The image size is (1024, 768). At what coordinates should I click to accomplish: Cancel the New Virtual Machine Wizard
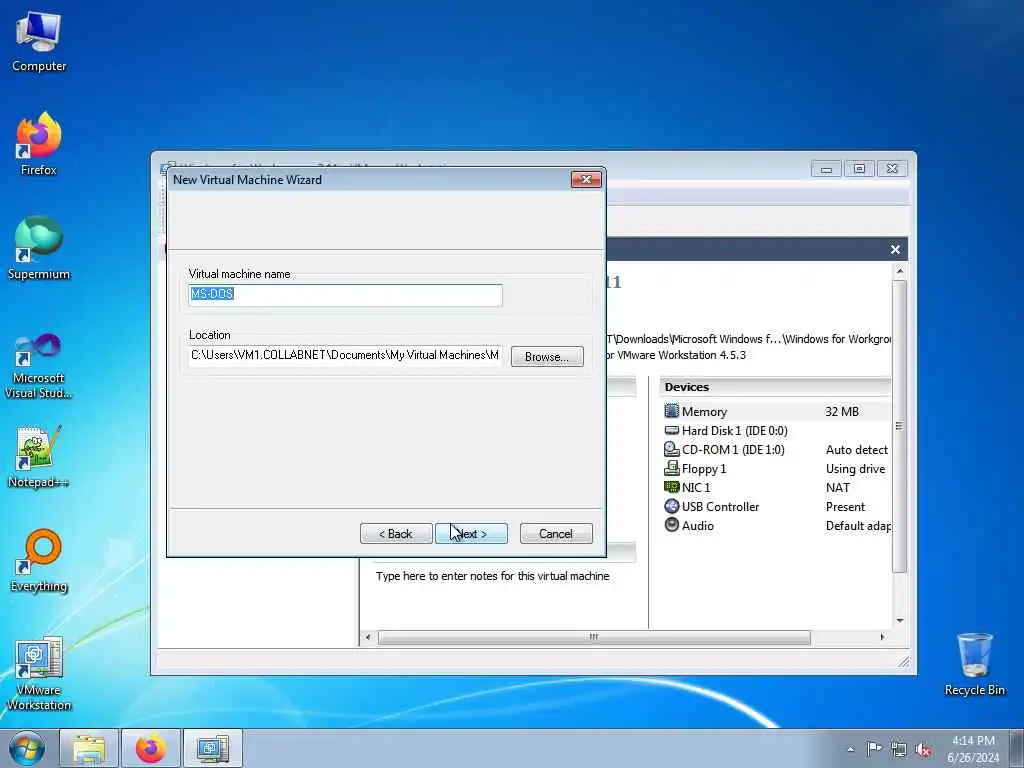pos(556,534)
